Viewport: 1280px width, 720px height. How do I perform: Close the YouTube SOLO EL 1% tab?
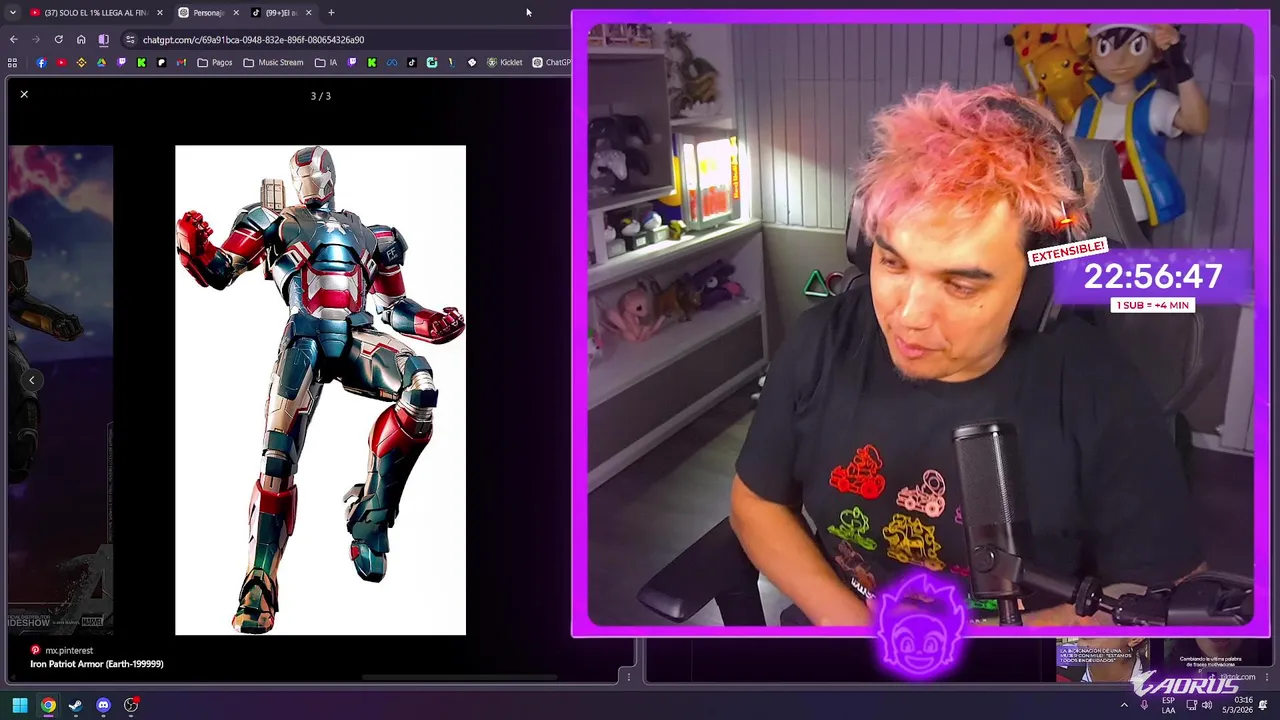tap(159, 12)
